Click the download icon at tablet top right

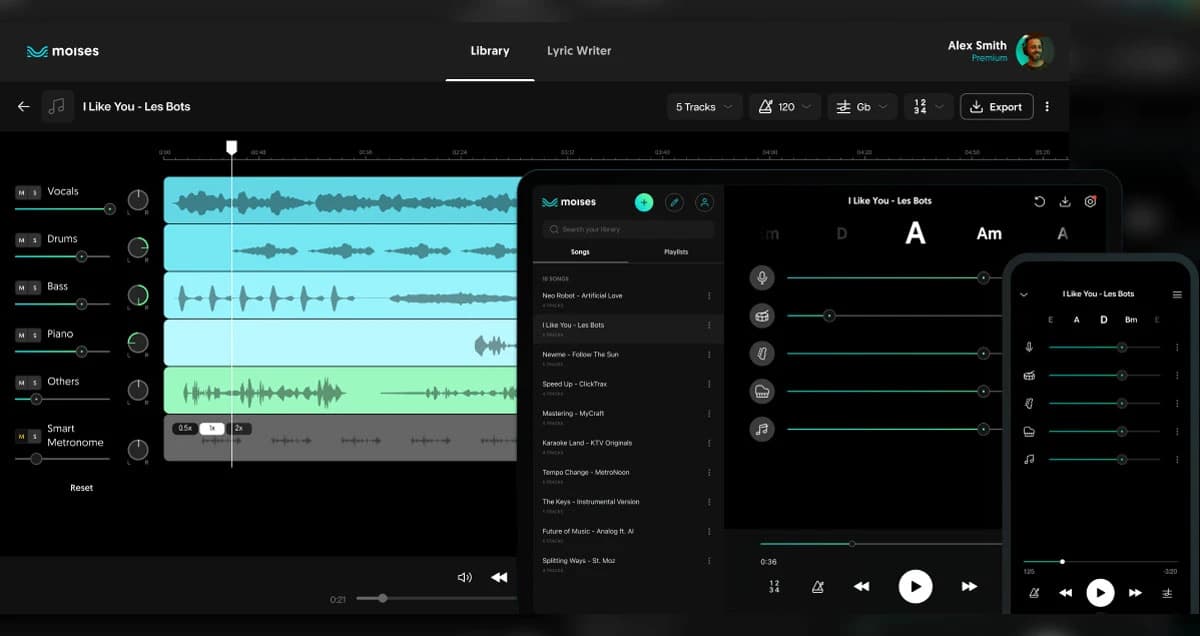pyautogui.click(x=1065, y=202)
